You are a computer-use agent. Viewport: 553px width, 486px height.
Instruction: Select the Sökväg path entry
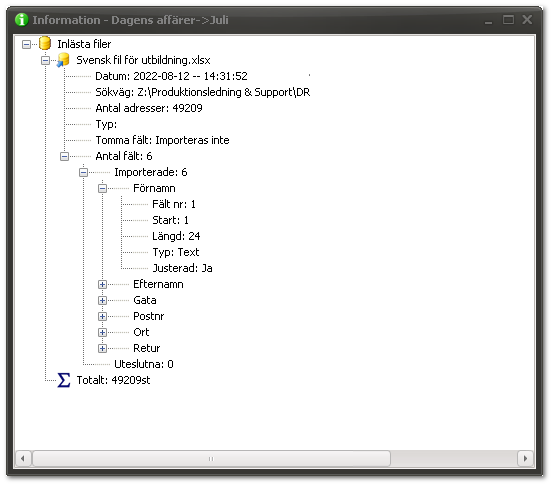pyautogui.click(x=202, y=92)
